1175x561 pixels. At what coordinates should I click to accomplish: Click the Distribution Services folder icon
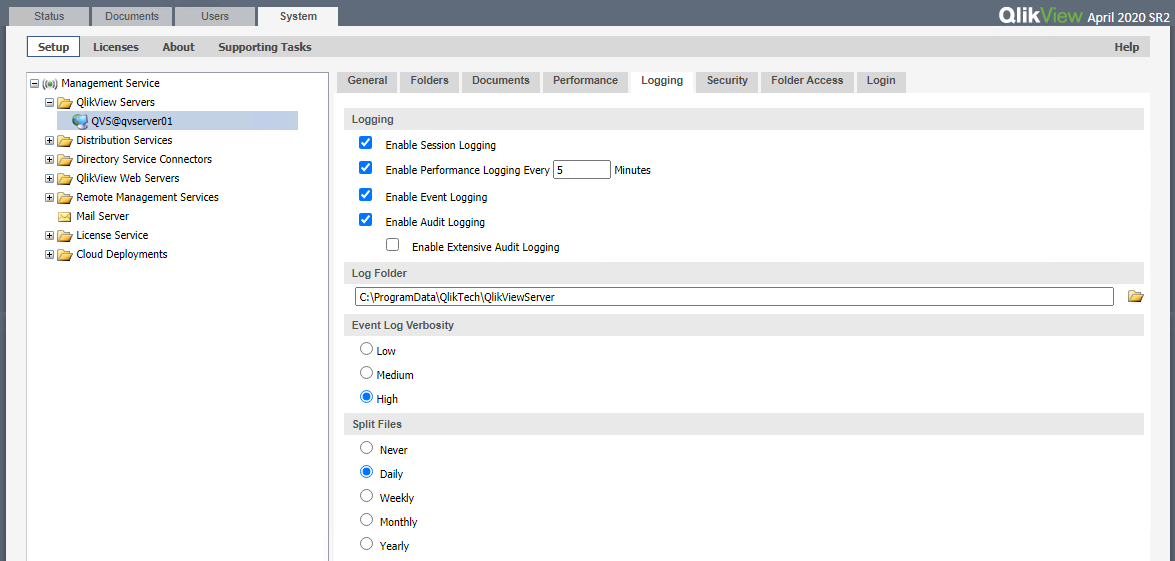click(x=65, y=141)
